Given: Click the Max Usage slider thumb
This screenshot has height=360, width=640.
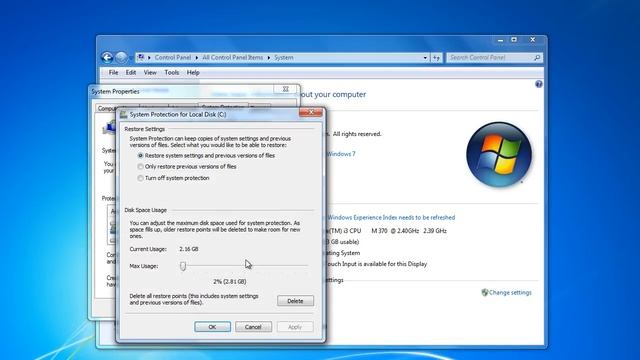Looking at the screenshot, I should 183,266.
